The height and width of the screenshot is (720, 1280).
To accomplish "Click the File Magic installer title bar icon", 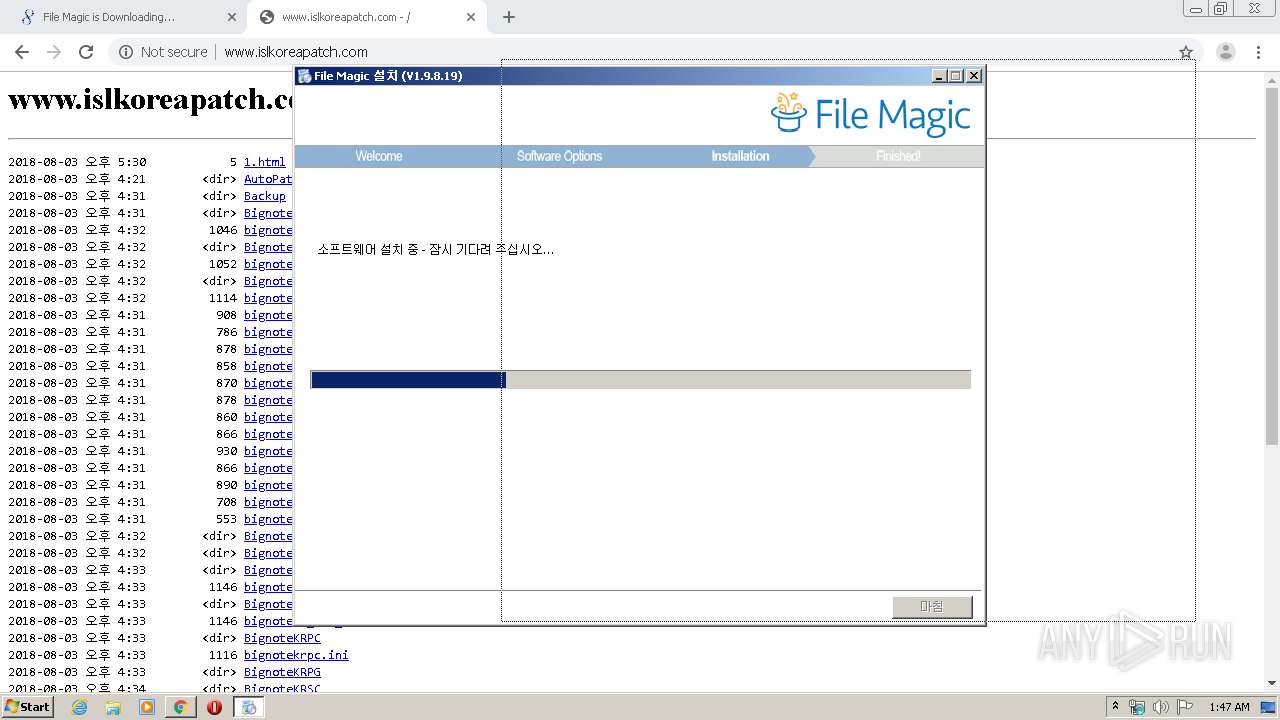I will (x=304, y=76).
